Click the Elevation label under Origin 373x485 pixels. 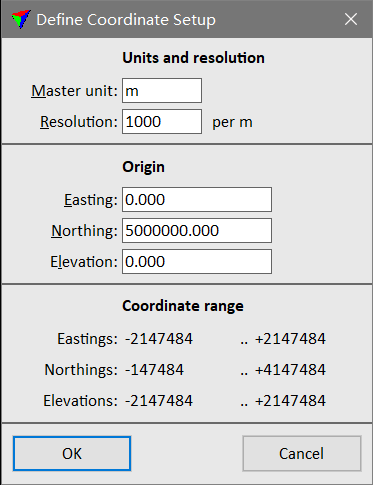click(84, 262)
